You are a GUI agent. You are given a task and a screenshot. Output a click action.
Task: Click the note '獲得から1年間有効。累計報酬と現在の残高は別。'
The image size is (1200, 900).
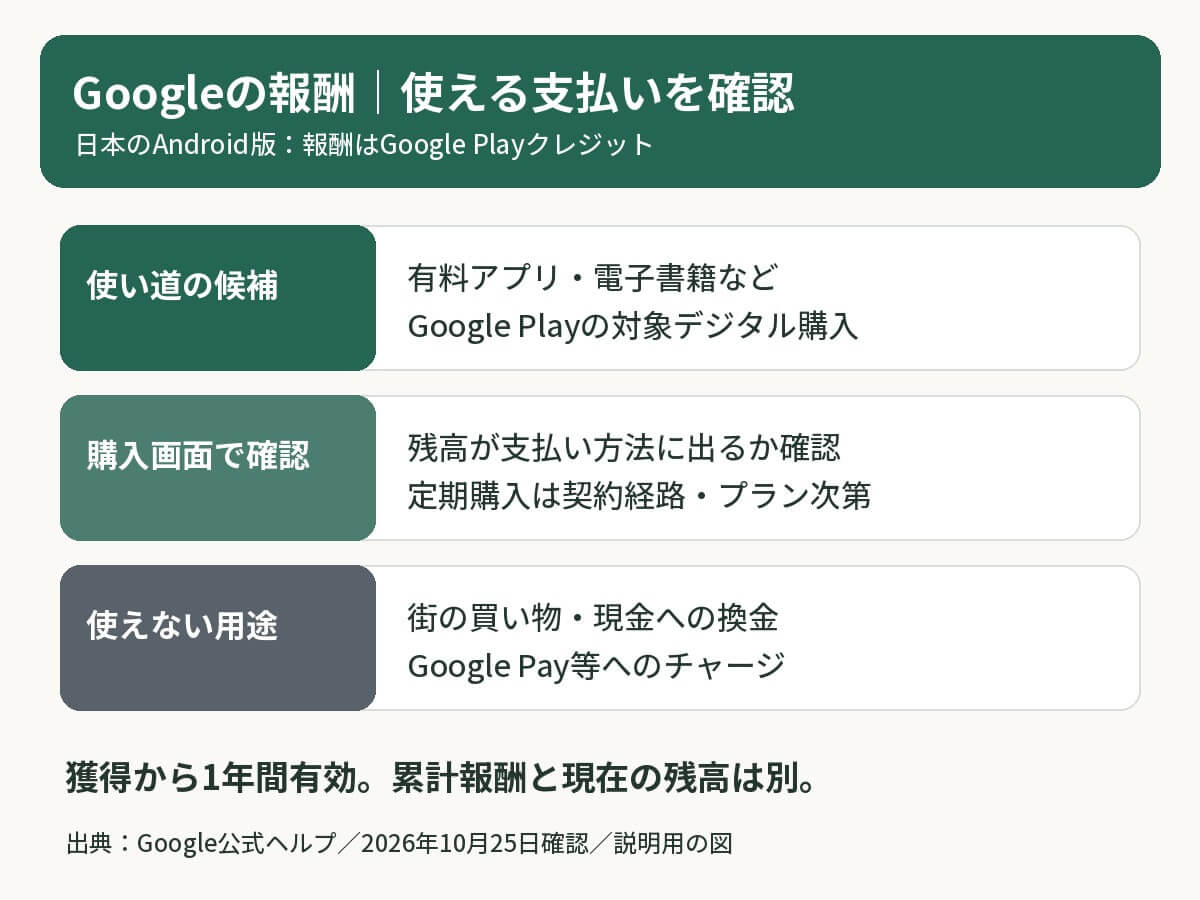440,779
